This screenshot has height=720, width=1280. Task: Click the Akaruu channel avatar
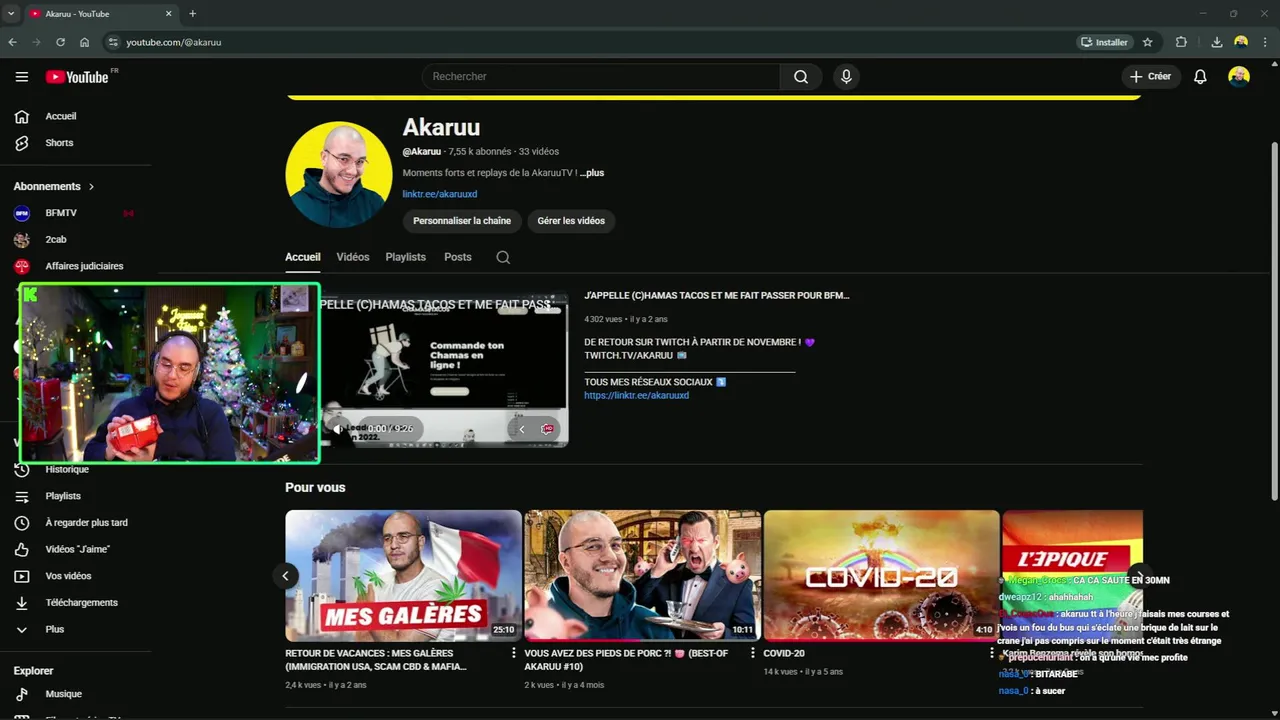coord(339,175)
